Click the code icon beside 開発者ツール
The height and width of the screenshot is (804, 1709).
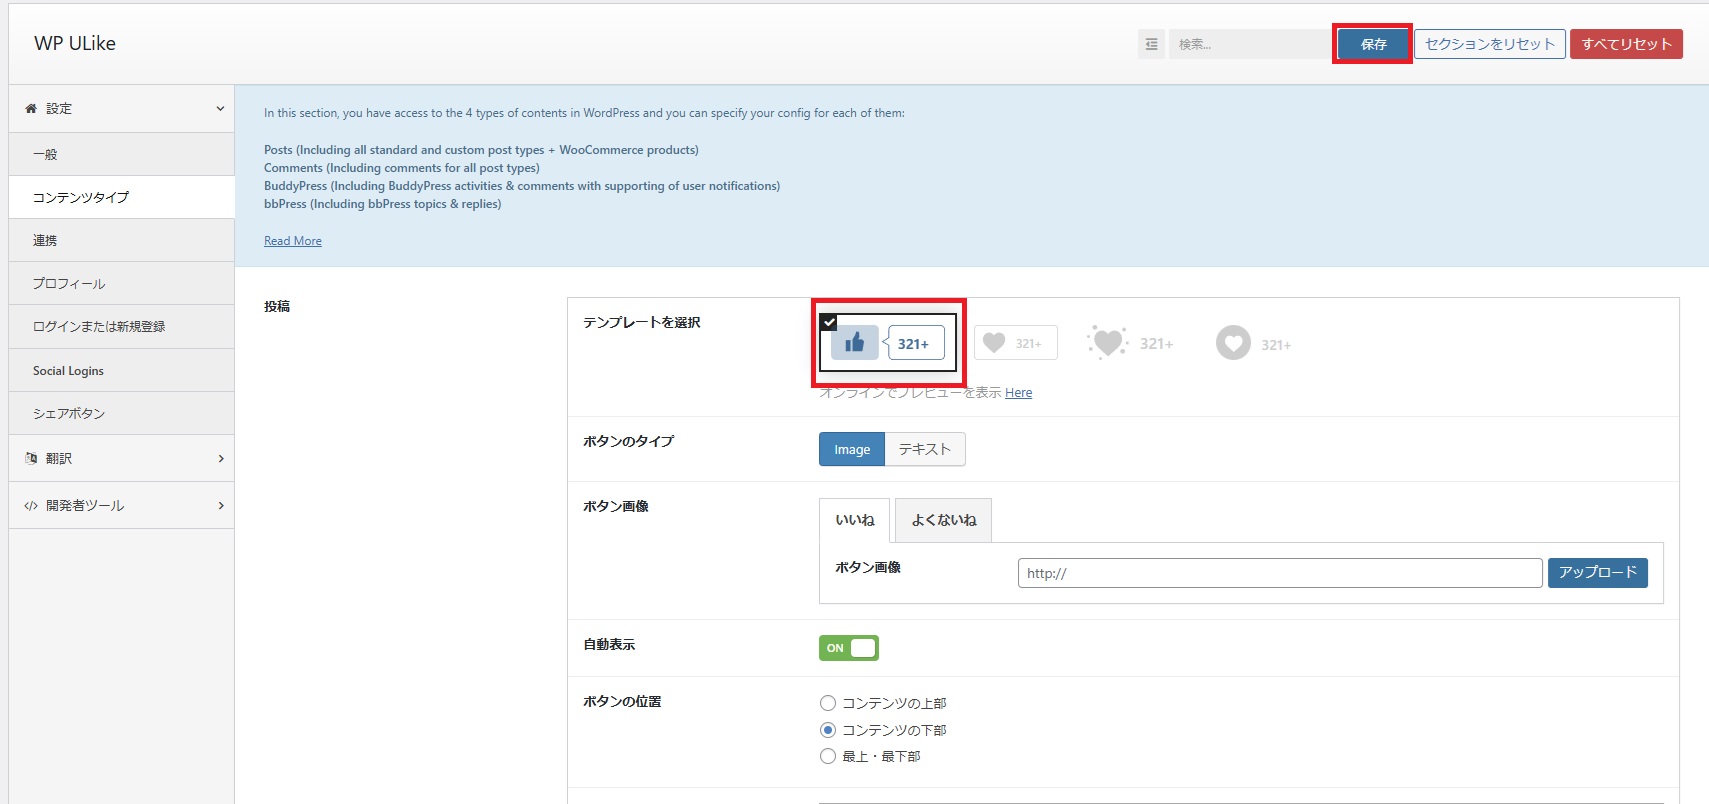coord(31,506)
